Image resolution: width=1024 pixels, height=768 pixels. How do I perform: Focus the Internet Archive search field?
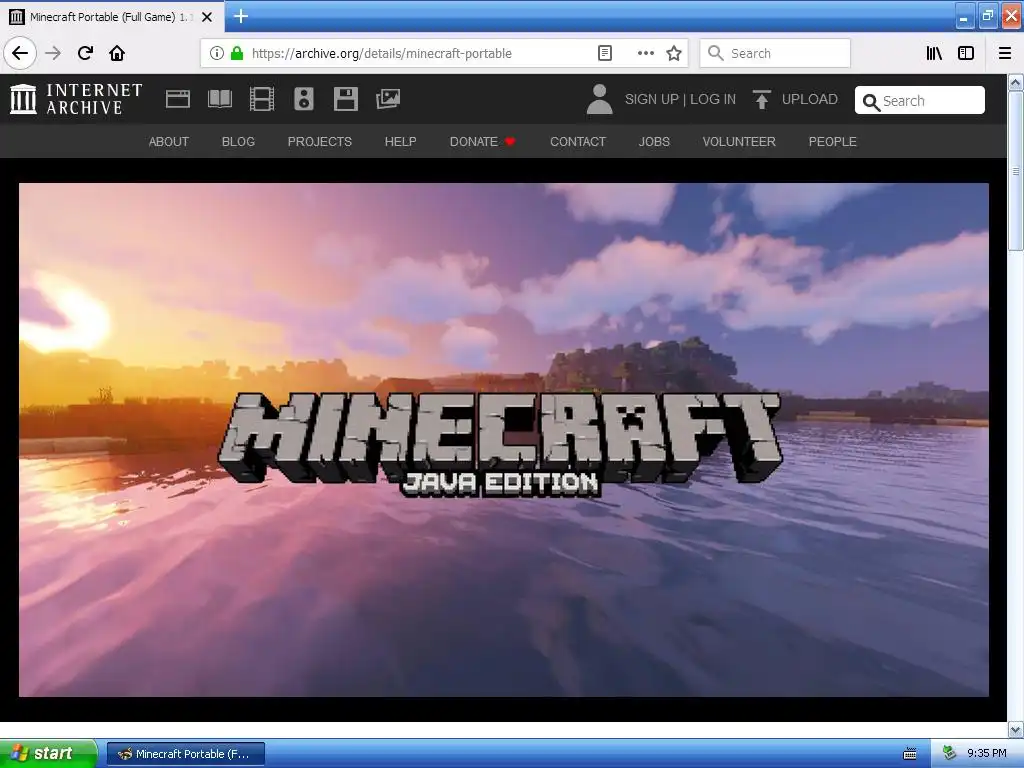(920, 101)
